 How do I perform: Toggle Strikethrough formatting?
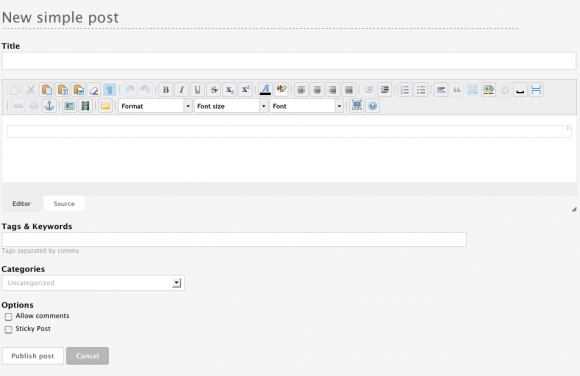(213, 90)
